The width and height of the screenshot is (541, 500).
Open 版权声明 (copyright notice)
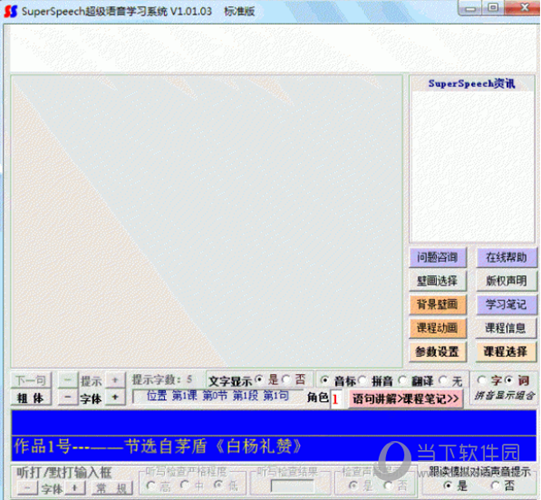506,281
